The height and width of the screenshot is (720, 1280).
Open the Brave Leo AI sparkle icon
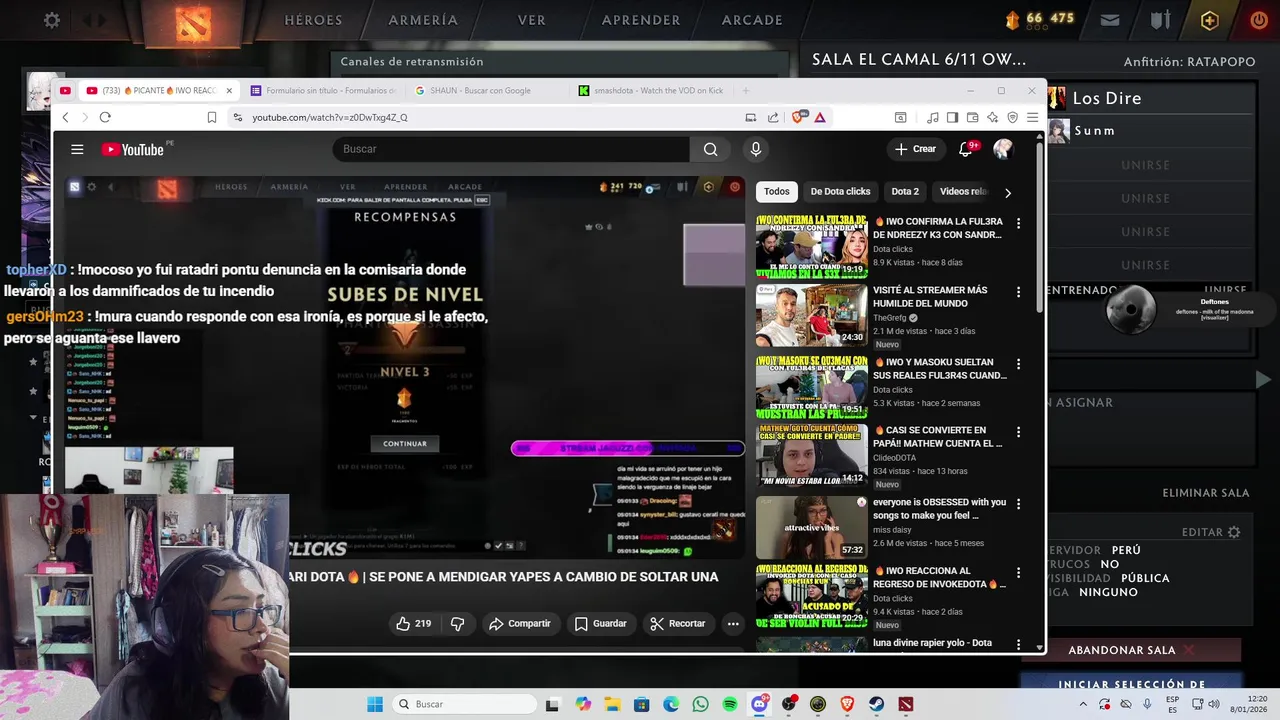pos(992,117)
